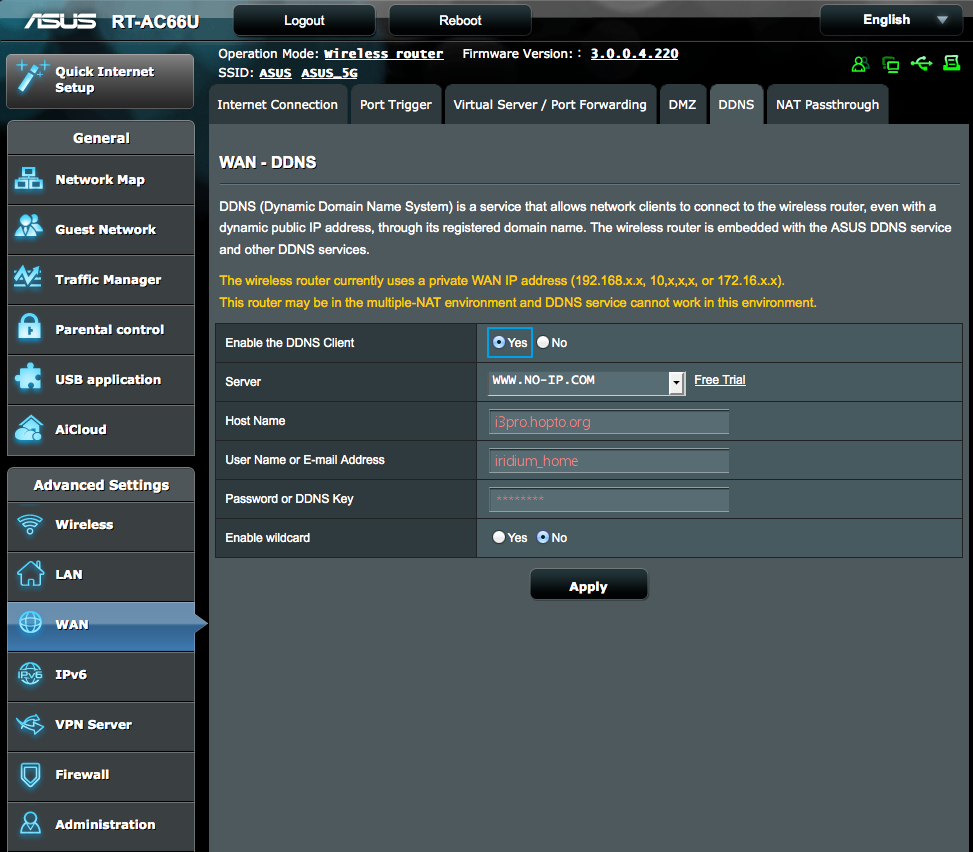Image resolution: width=973 pixels, height=852 pixels.
Task: Click the USB status icon in header
Action: (921, 64)
